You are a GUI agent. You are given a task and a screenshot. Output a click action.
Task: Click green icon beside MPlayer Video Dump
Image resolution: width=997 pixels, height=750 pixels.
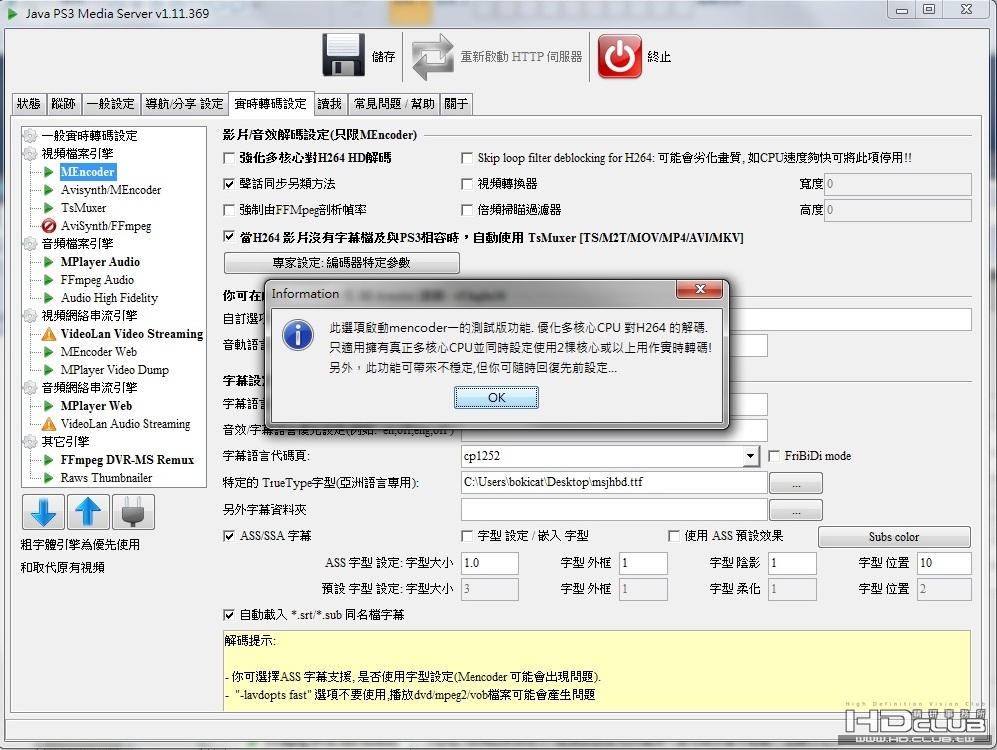point(48,370)
